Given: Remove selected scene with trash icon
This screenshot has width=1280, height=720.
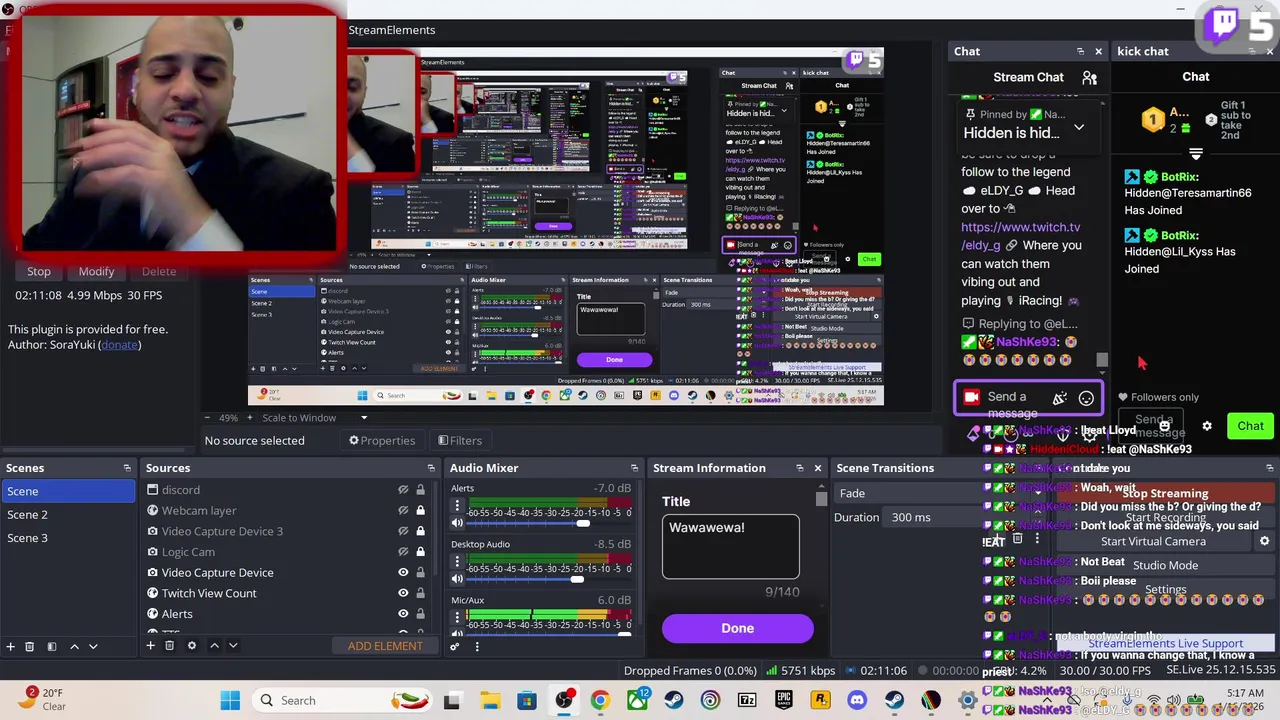Looking at the screenshot, I should [29, 646].
